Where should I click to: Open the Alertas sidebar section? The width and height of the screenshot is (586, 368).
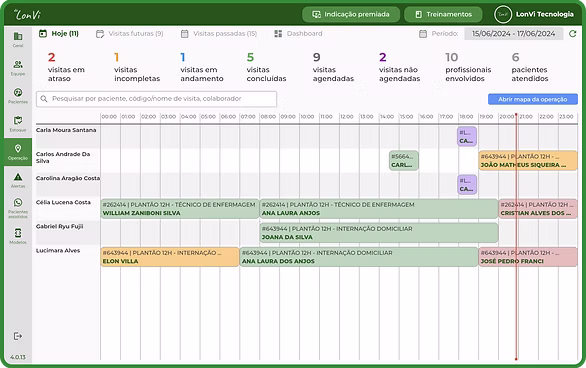tap(18, 180)
